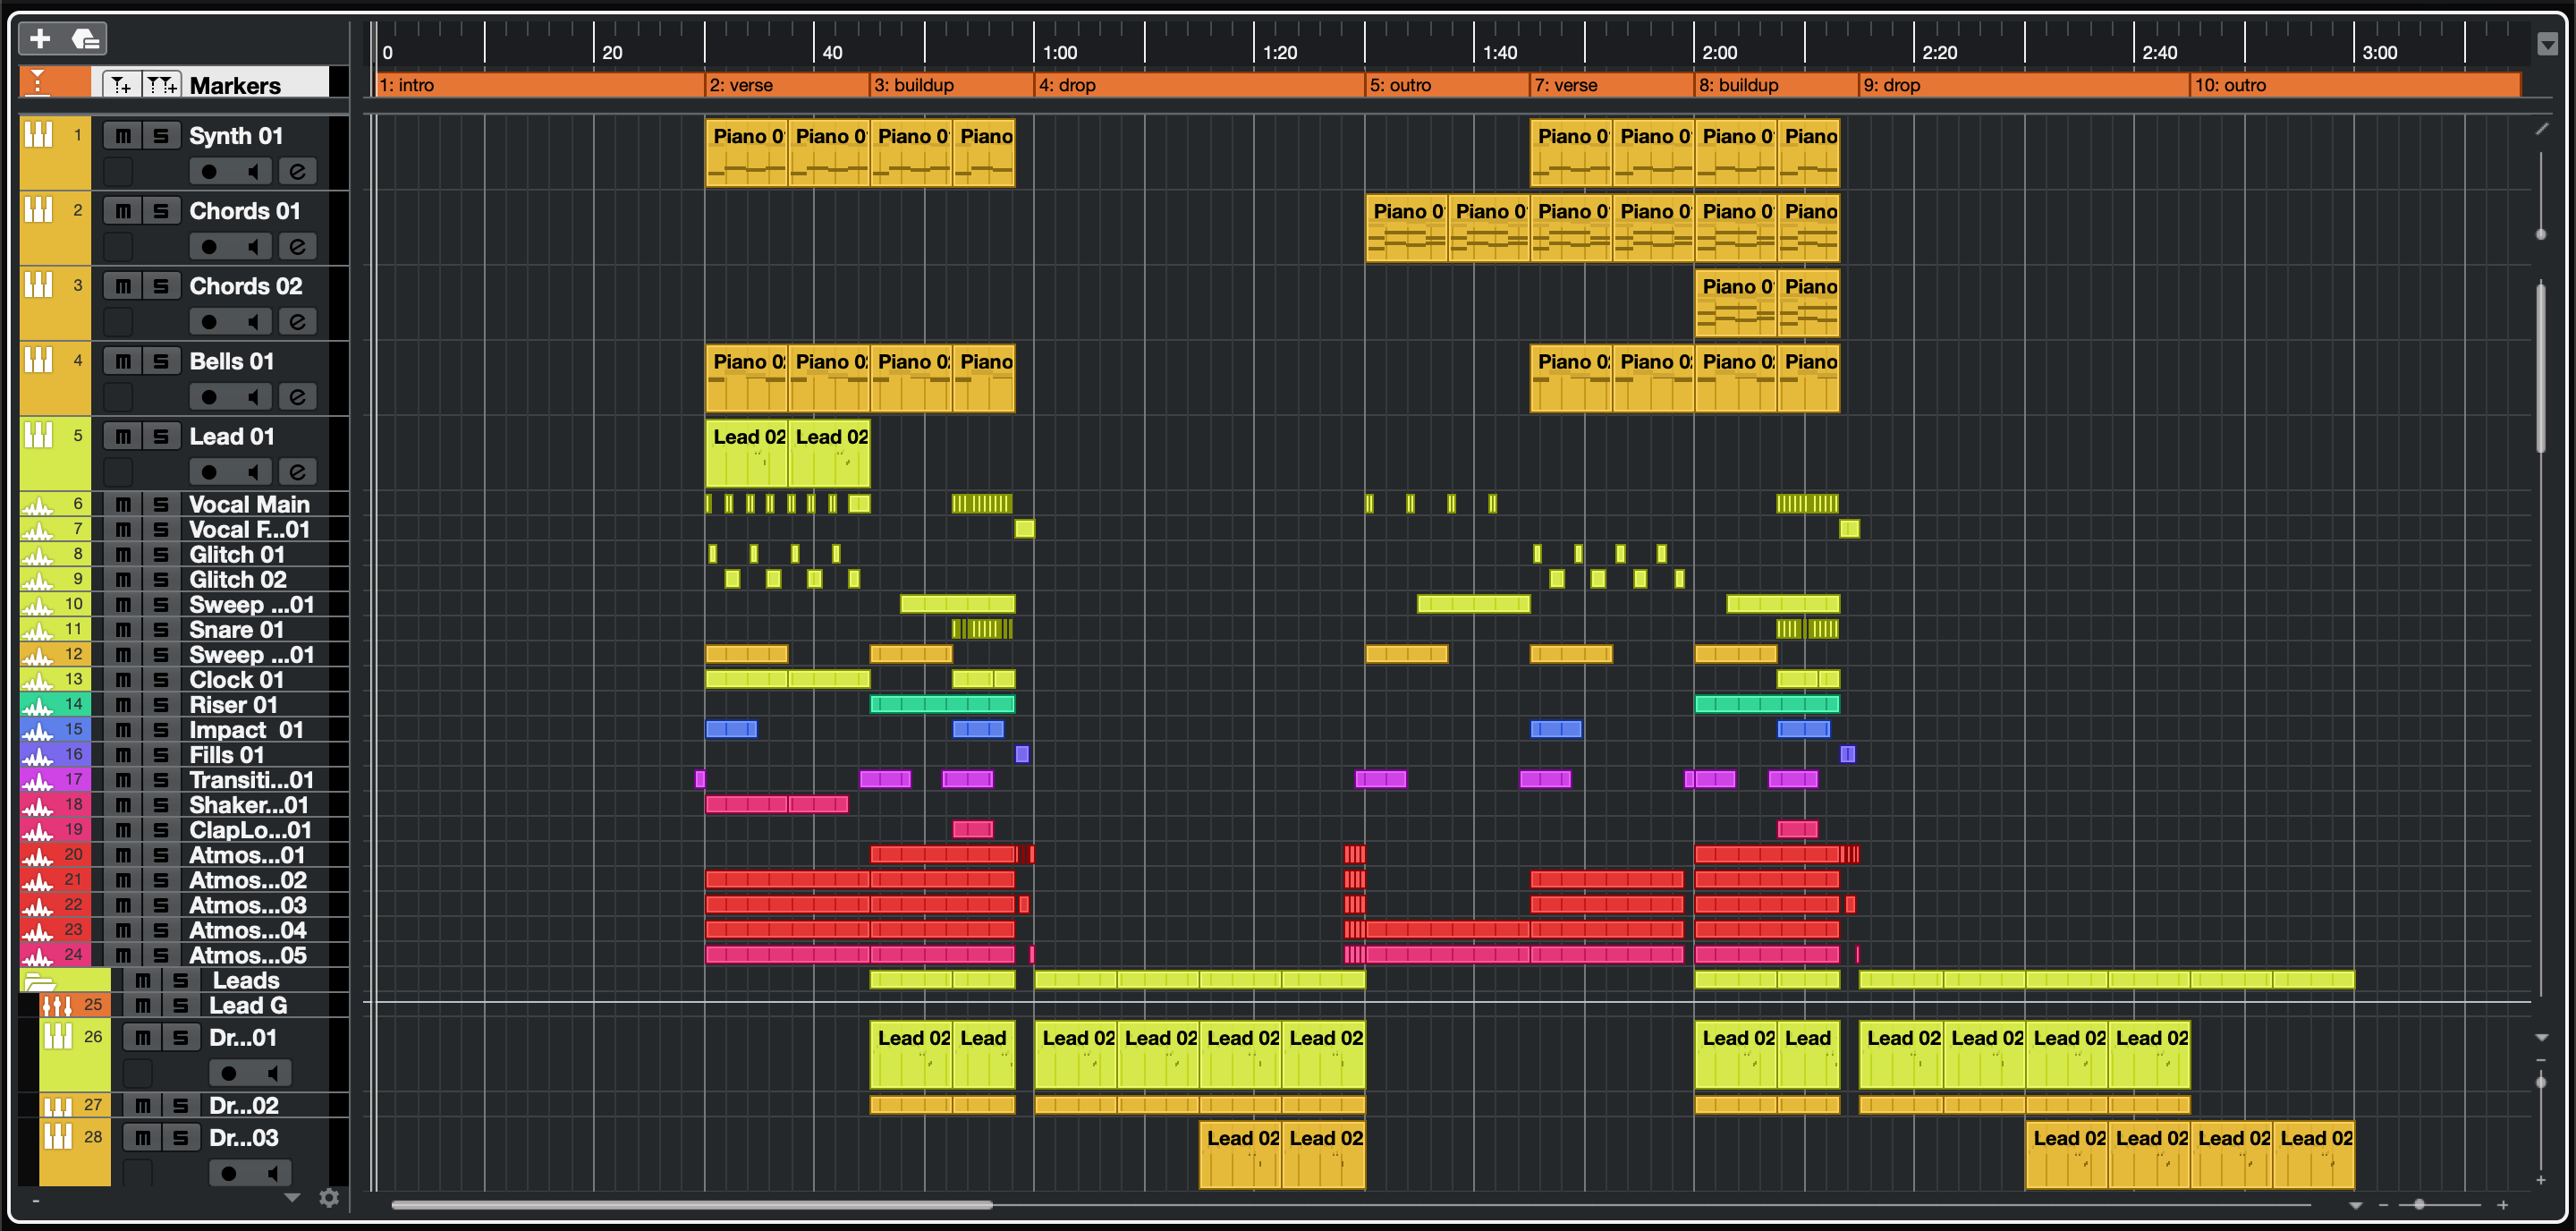The image size is (2576, 1231).
Task: Mute the Lead G group track
Action: coord(143,1005)
